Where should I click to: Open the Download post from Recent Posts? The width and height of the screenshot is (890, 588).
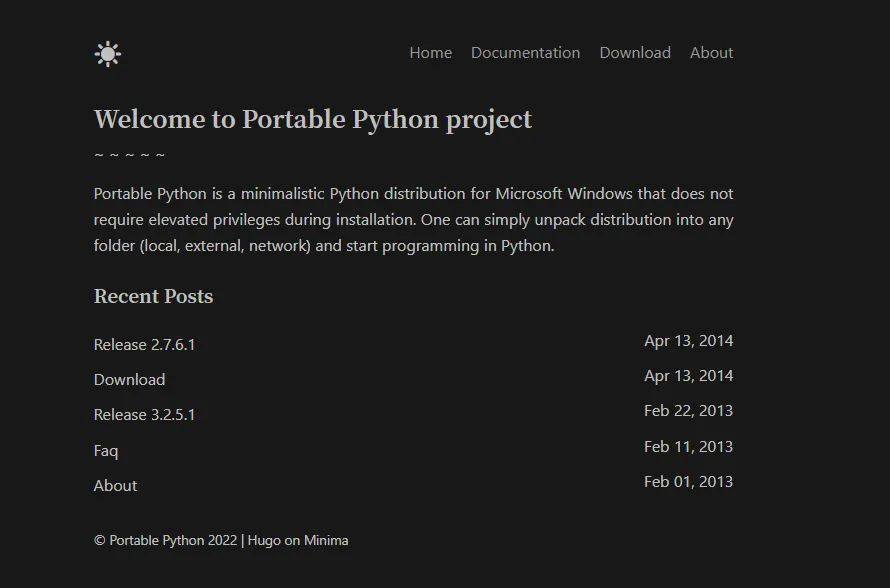click(x=129, y=379)
